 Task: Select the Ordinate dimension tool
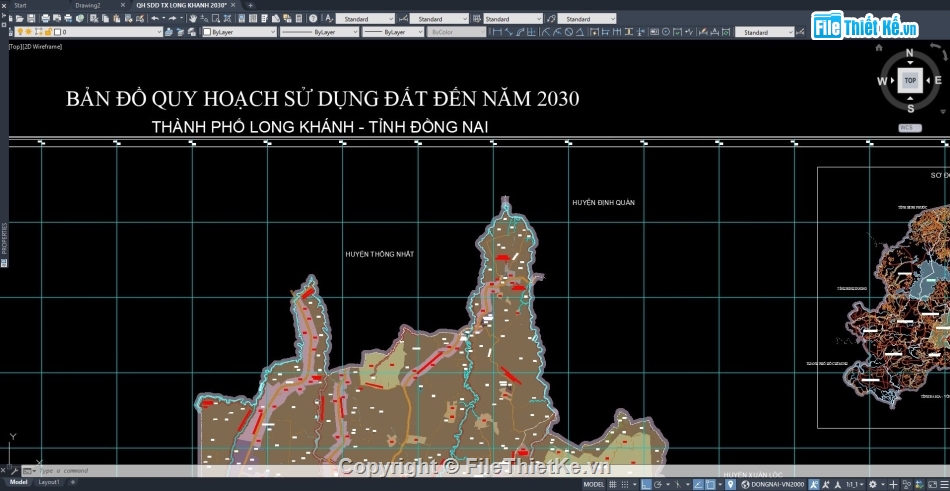531,32
